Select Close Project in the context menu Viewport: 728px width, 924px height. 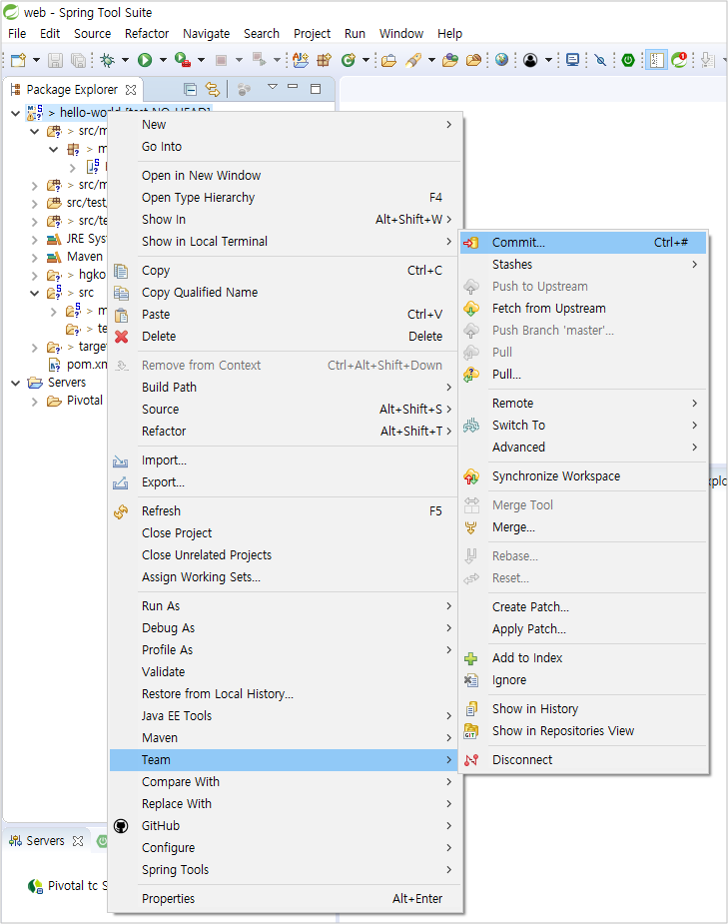[x=284, y=533]
